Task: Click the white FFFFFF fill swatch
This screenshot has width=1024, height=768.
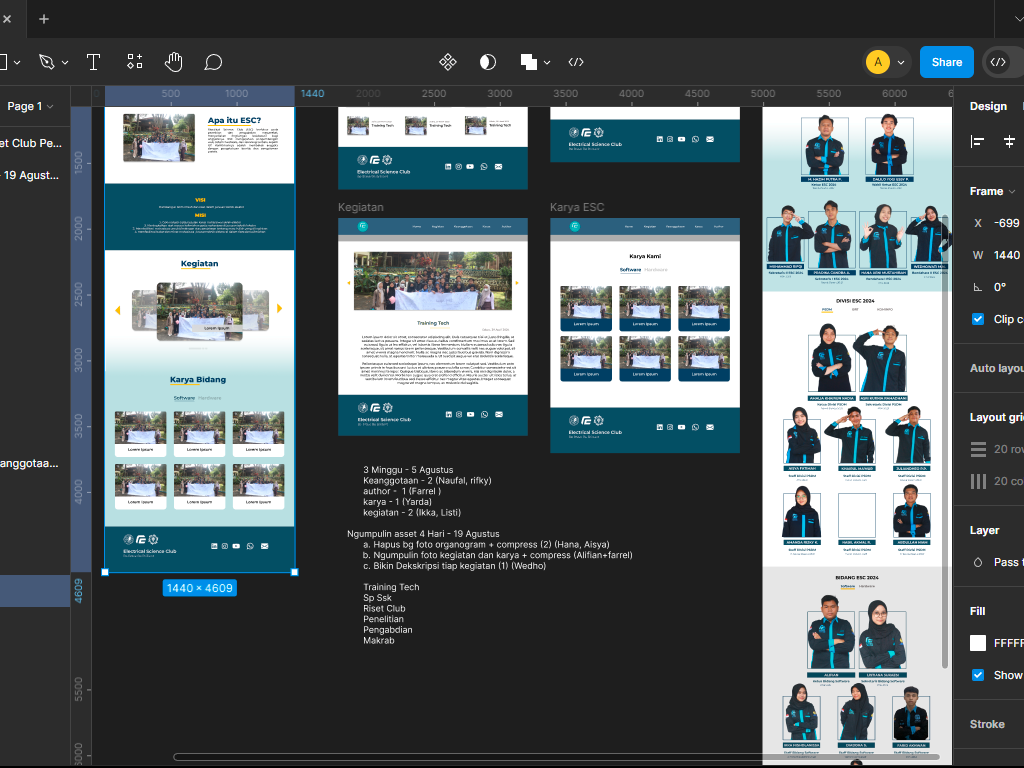Action: coord(977,643)
